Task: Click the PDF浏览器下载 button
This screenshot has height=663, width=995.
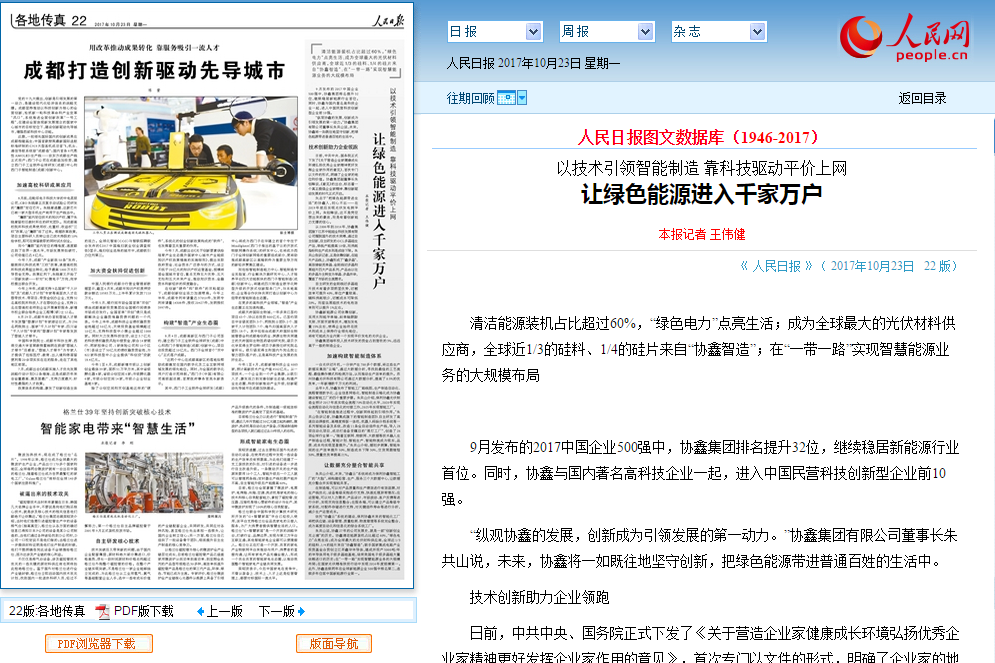Action: [97, 643]
